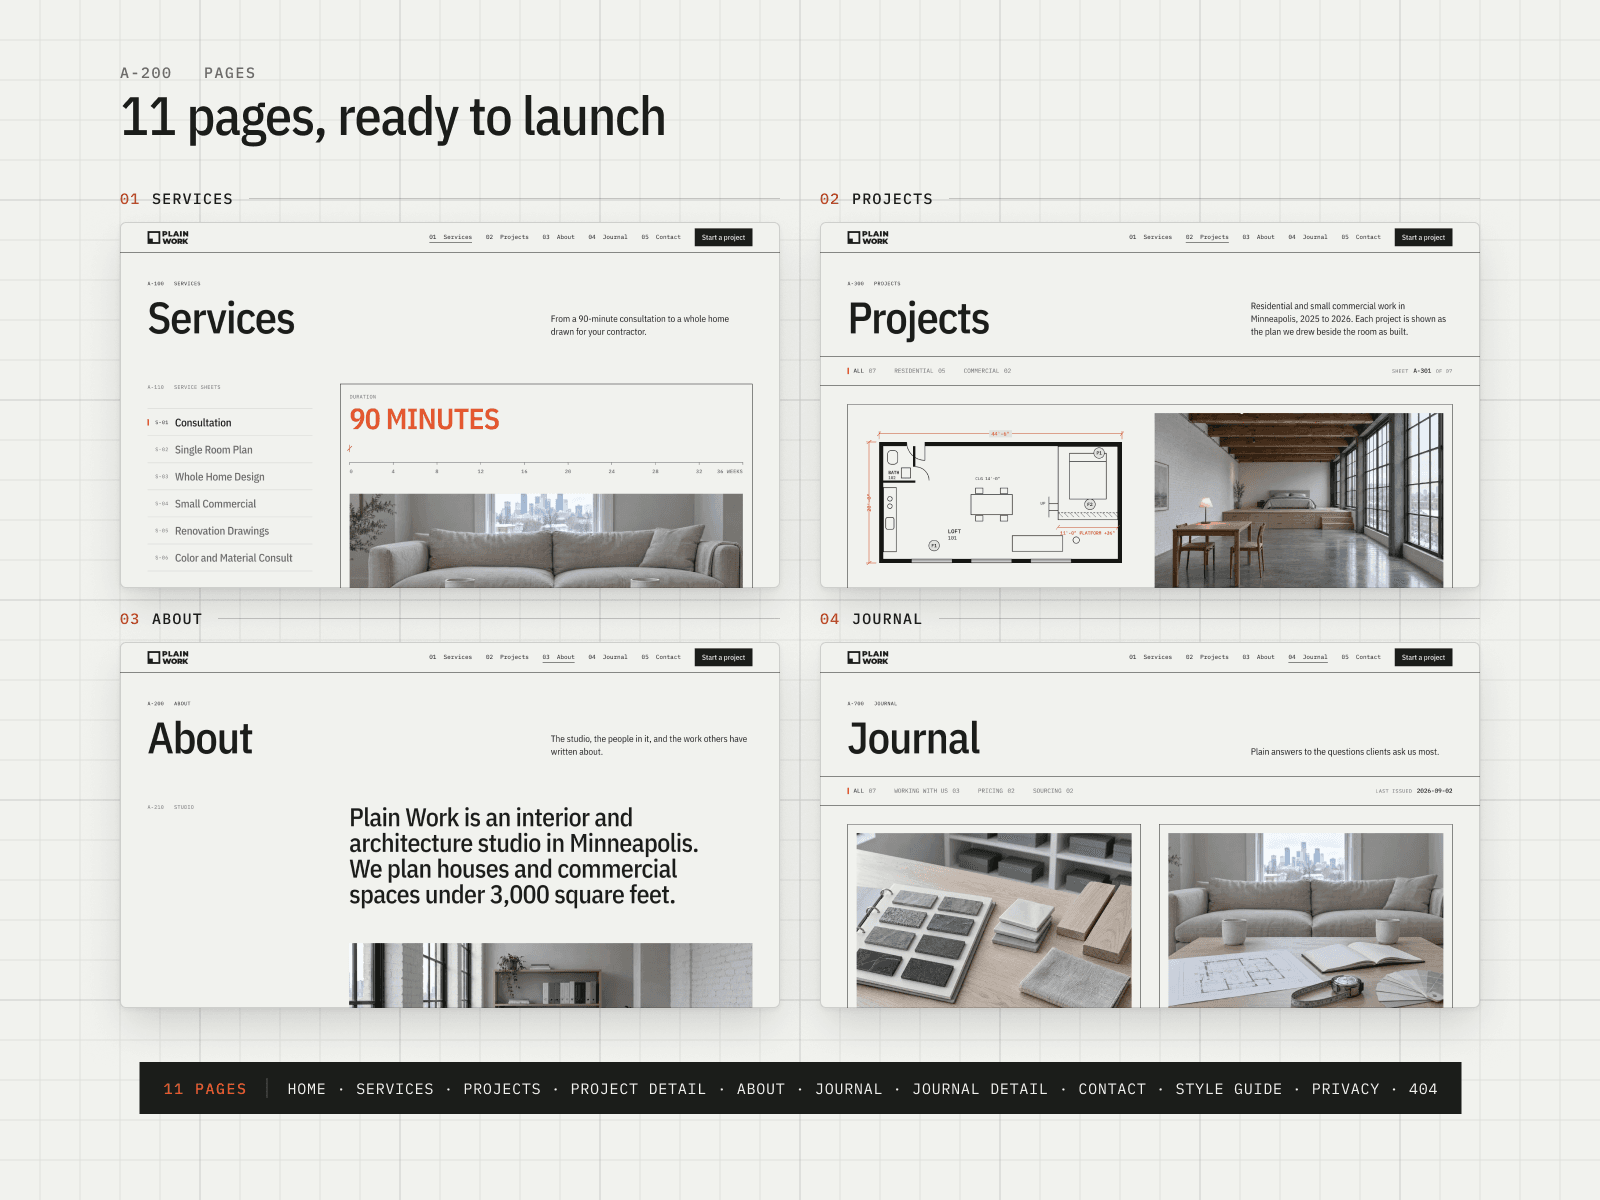Screen dimensions: 1600x1200
Task: Select Whole Home Design service sheet
Action: 230,477
